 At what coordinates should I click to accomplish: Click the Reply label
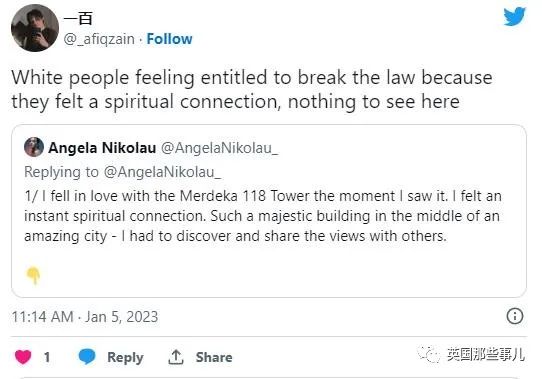point(125,358)
